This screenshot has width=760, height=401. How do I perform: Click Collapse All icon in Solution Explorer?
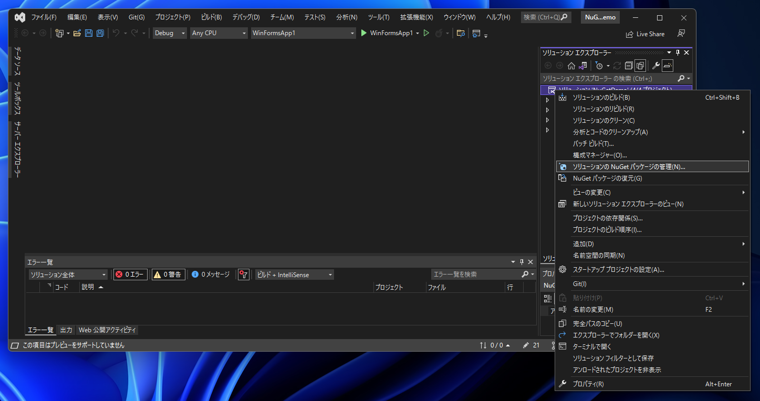629,66
